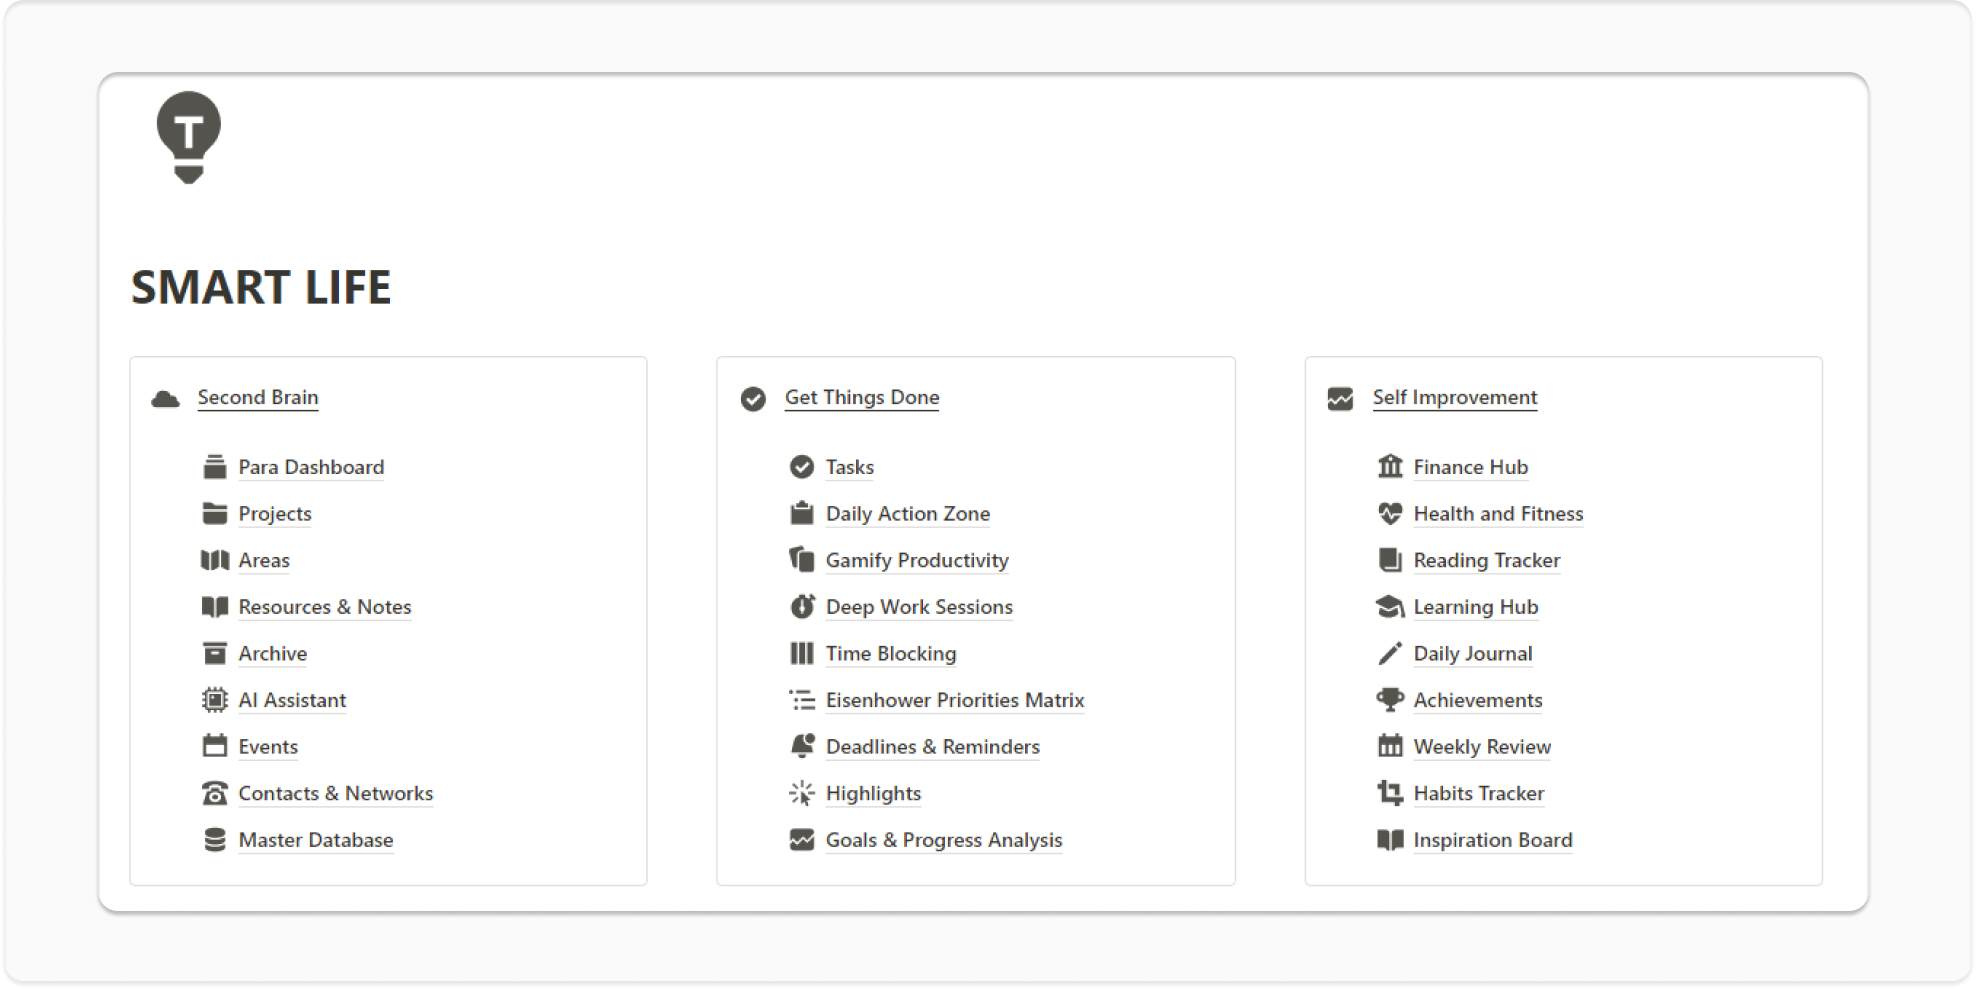Open the Second Brain page link
Image resolution: width=1976 pixels, height=989 pixels.
tap(258, 398)
